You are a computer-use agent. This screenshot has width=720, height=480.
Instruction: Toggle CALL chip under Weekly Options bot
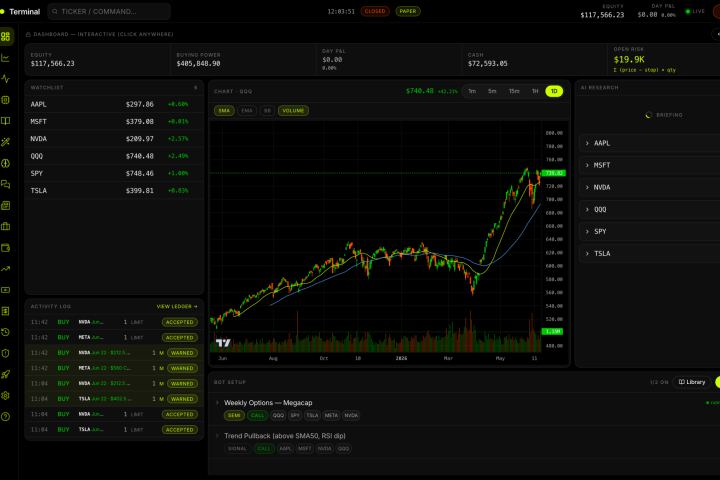coord(258,415)
